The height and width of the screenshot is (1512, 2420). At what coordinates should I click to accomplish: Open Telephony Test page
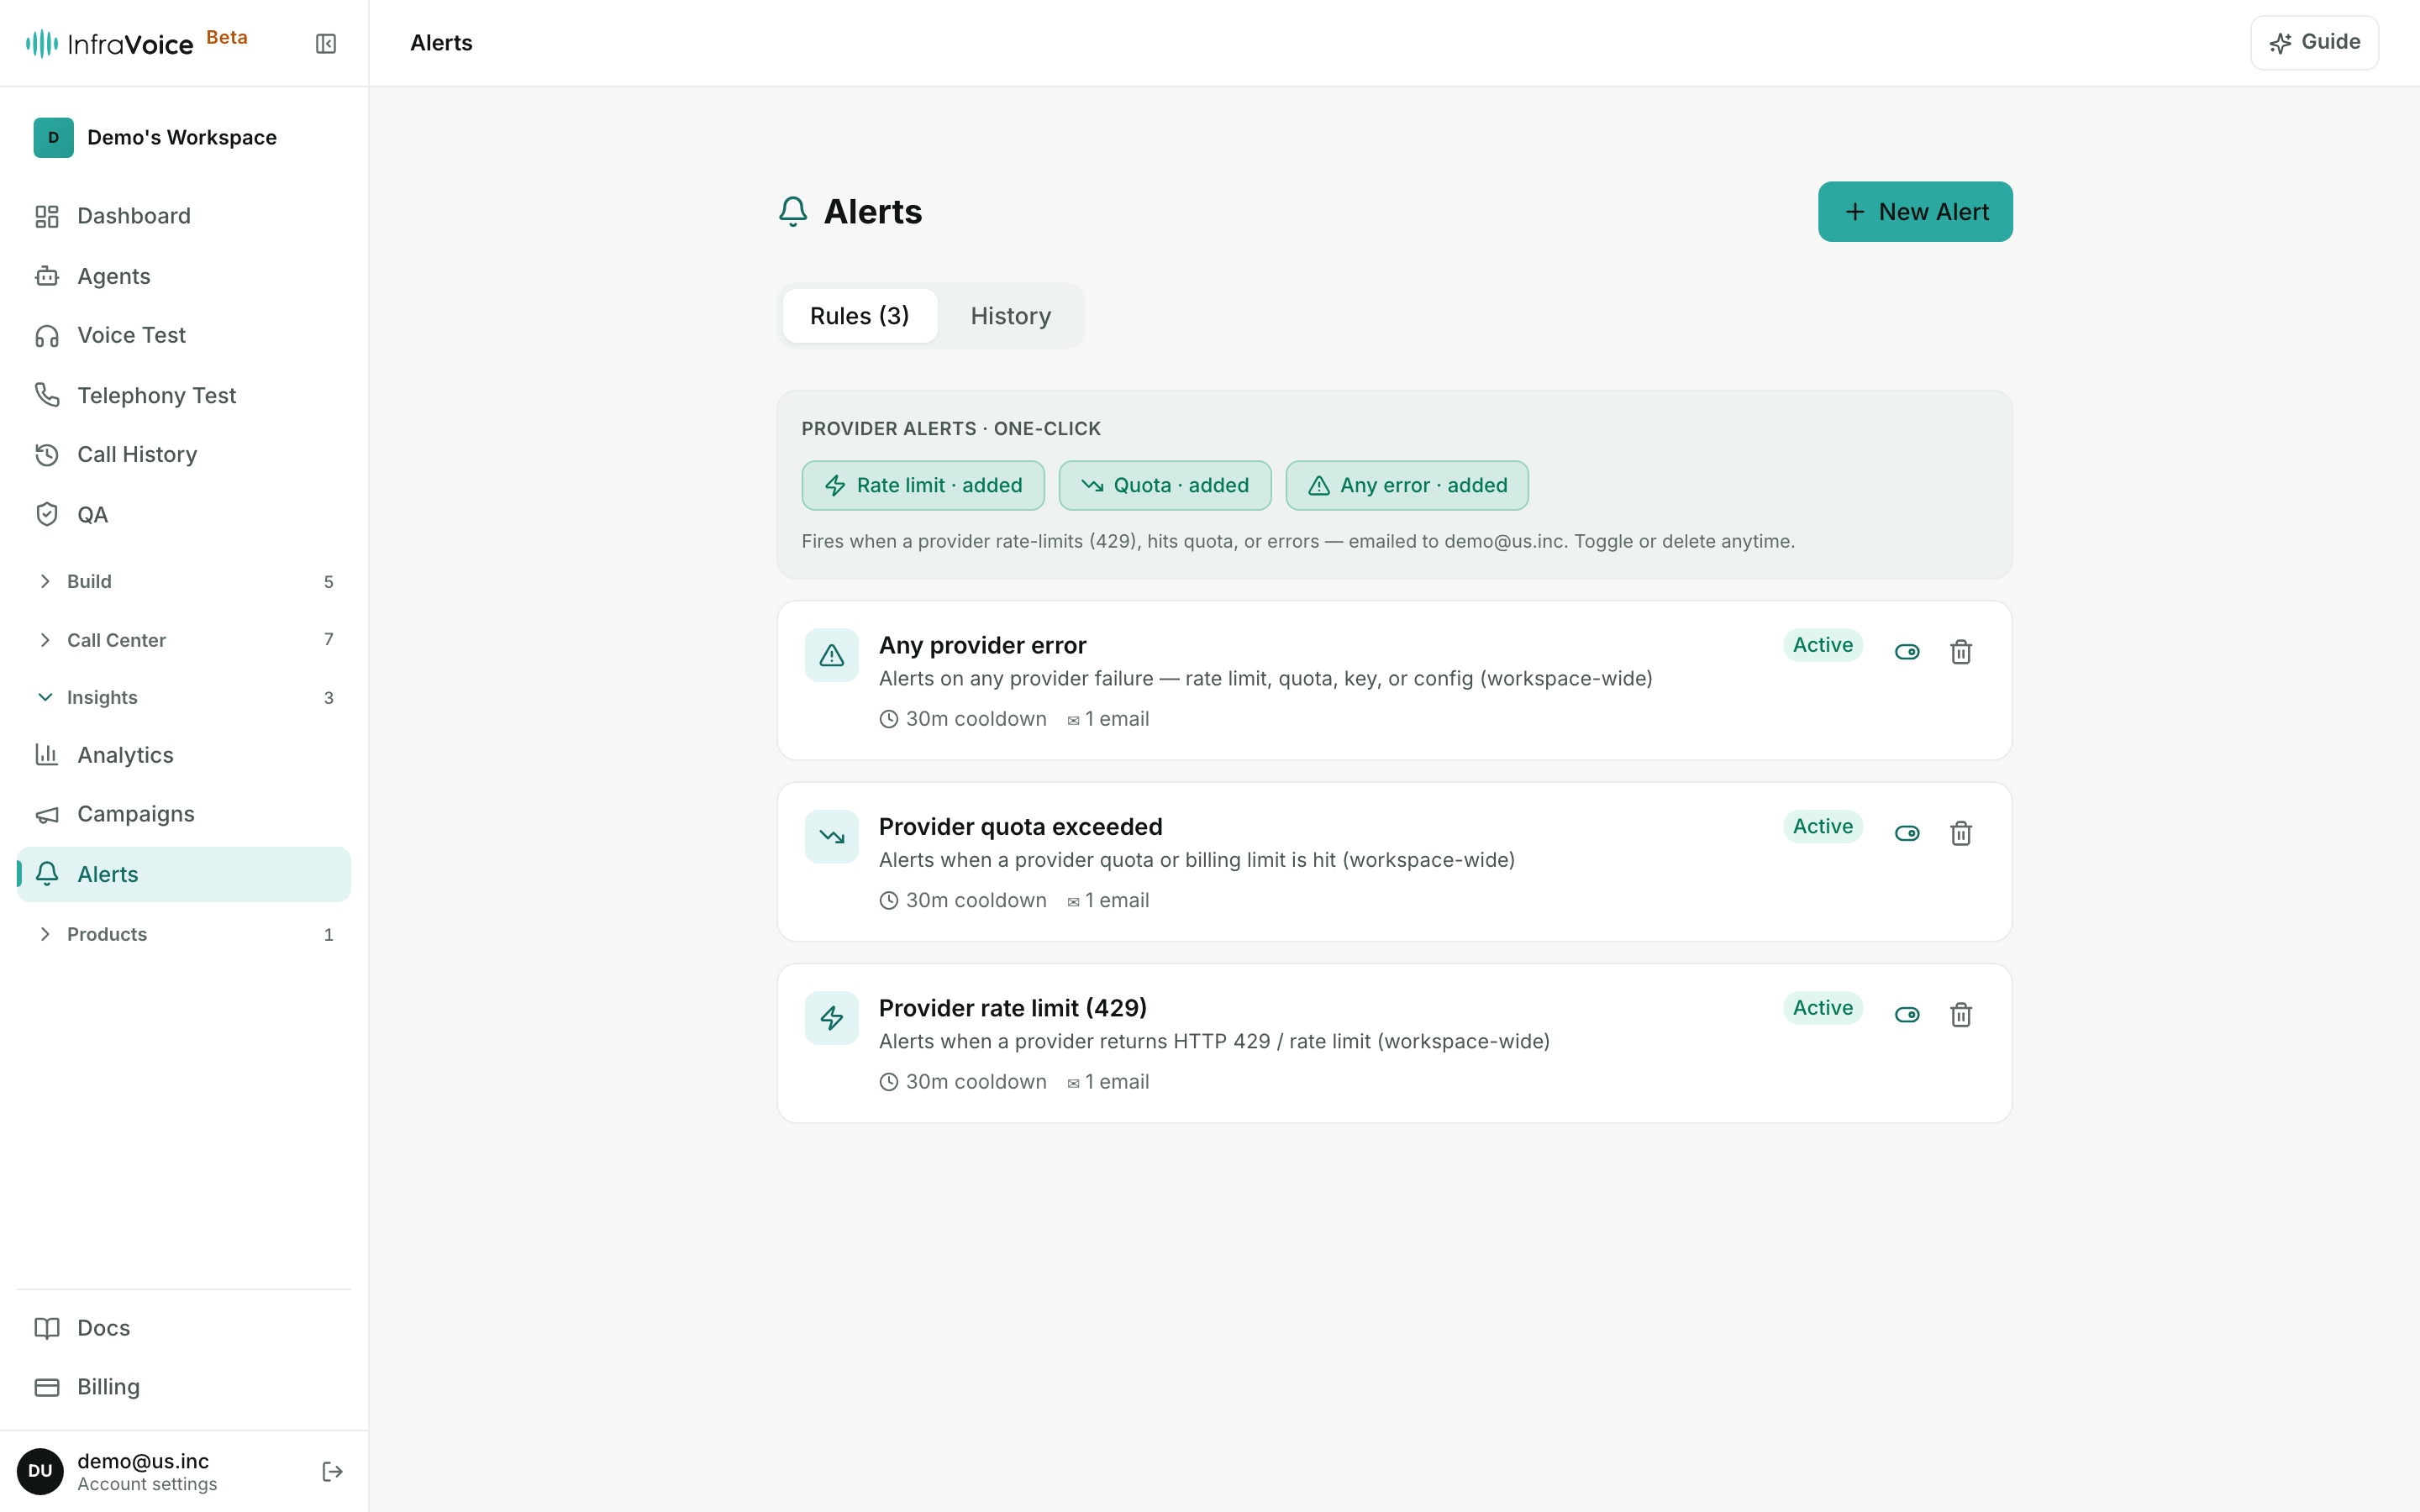pyautogui.click(x=184, y=395)
